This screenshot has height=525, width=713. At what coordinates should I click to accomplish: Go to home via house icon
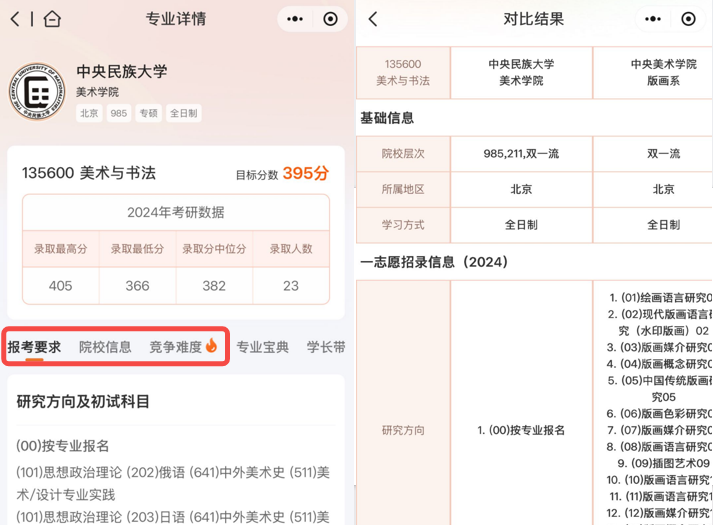[52, 19]
